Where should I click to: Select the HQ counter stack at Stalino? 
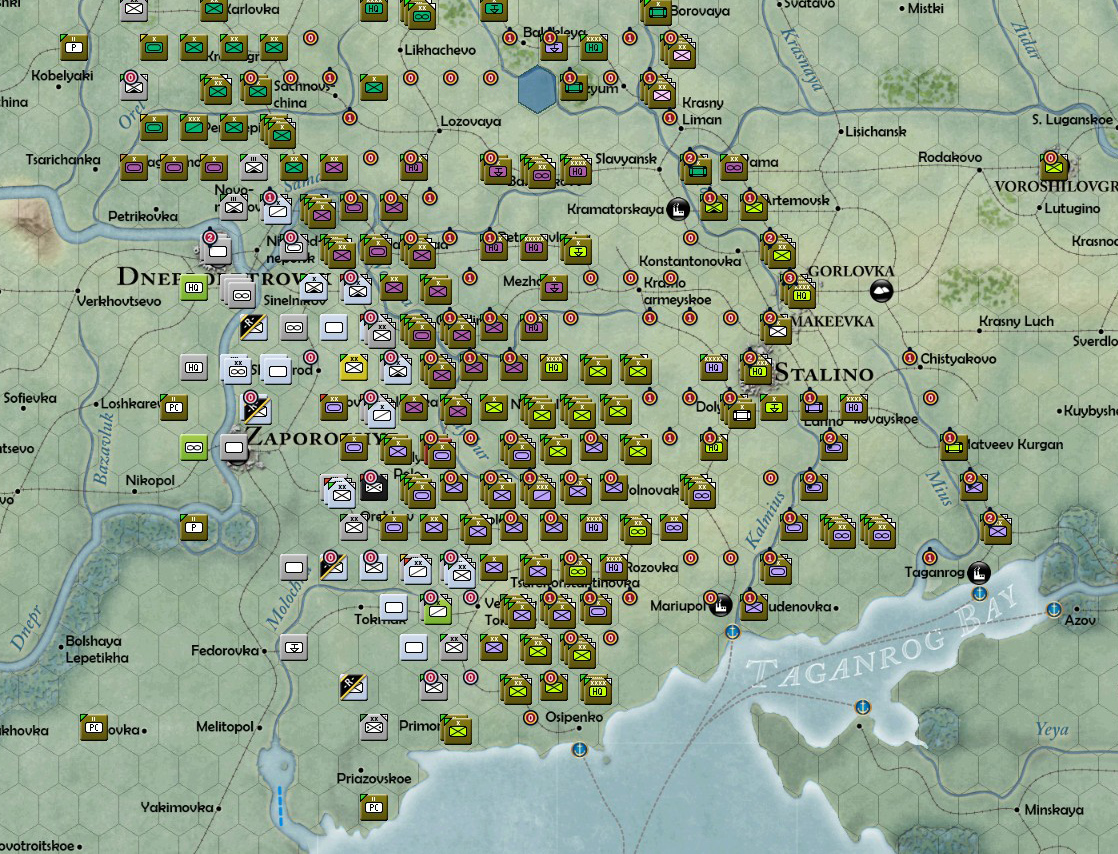(x=756, y=370)
